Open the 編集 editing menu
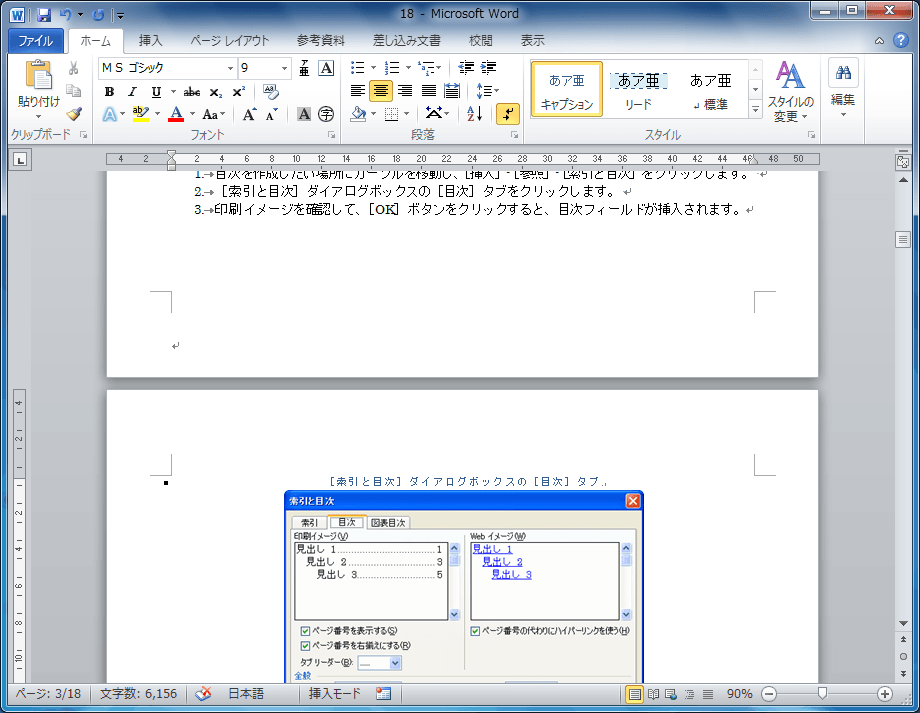920x713 pixels. click(843, 88)
